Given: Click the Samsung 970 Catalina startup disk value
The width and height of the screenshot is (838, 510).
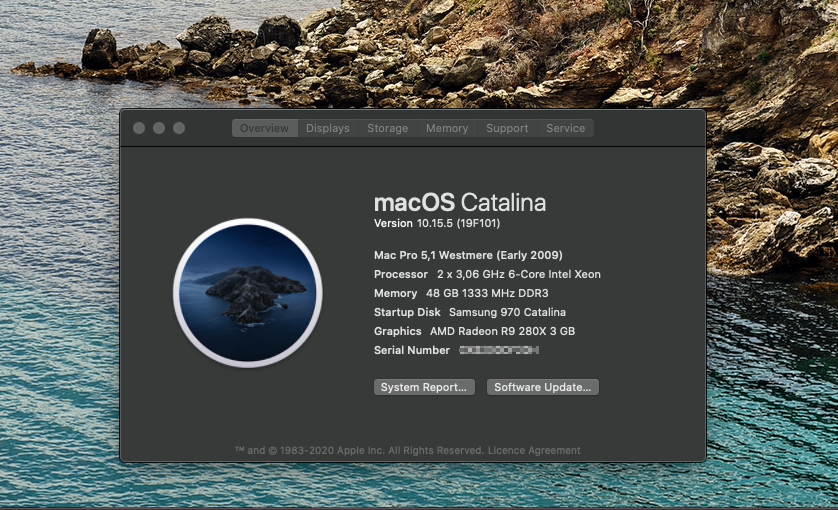Looking at the screenshot, I should 507,312.
